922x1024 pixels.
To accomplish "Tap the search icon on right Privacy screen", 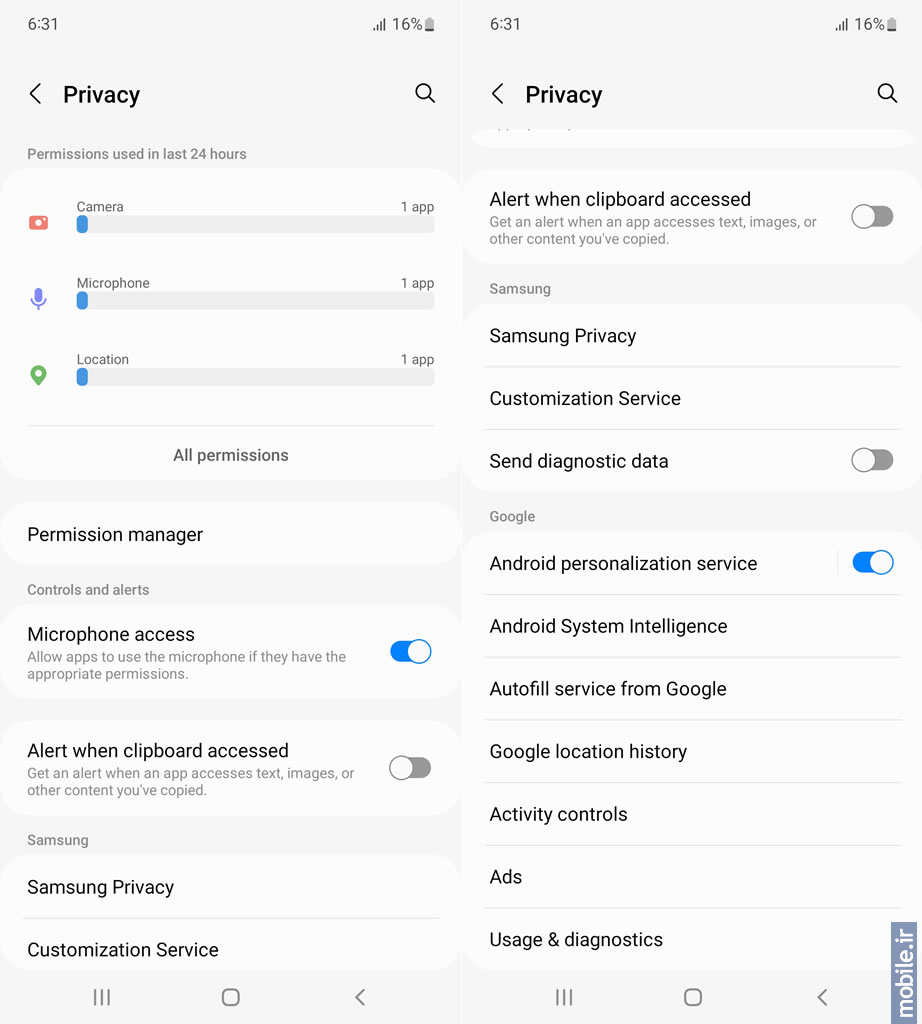I will tap(887, 93).
